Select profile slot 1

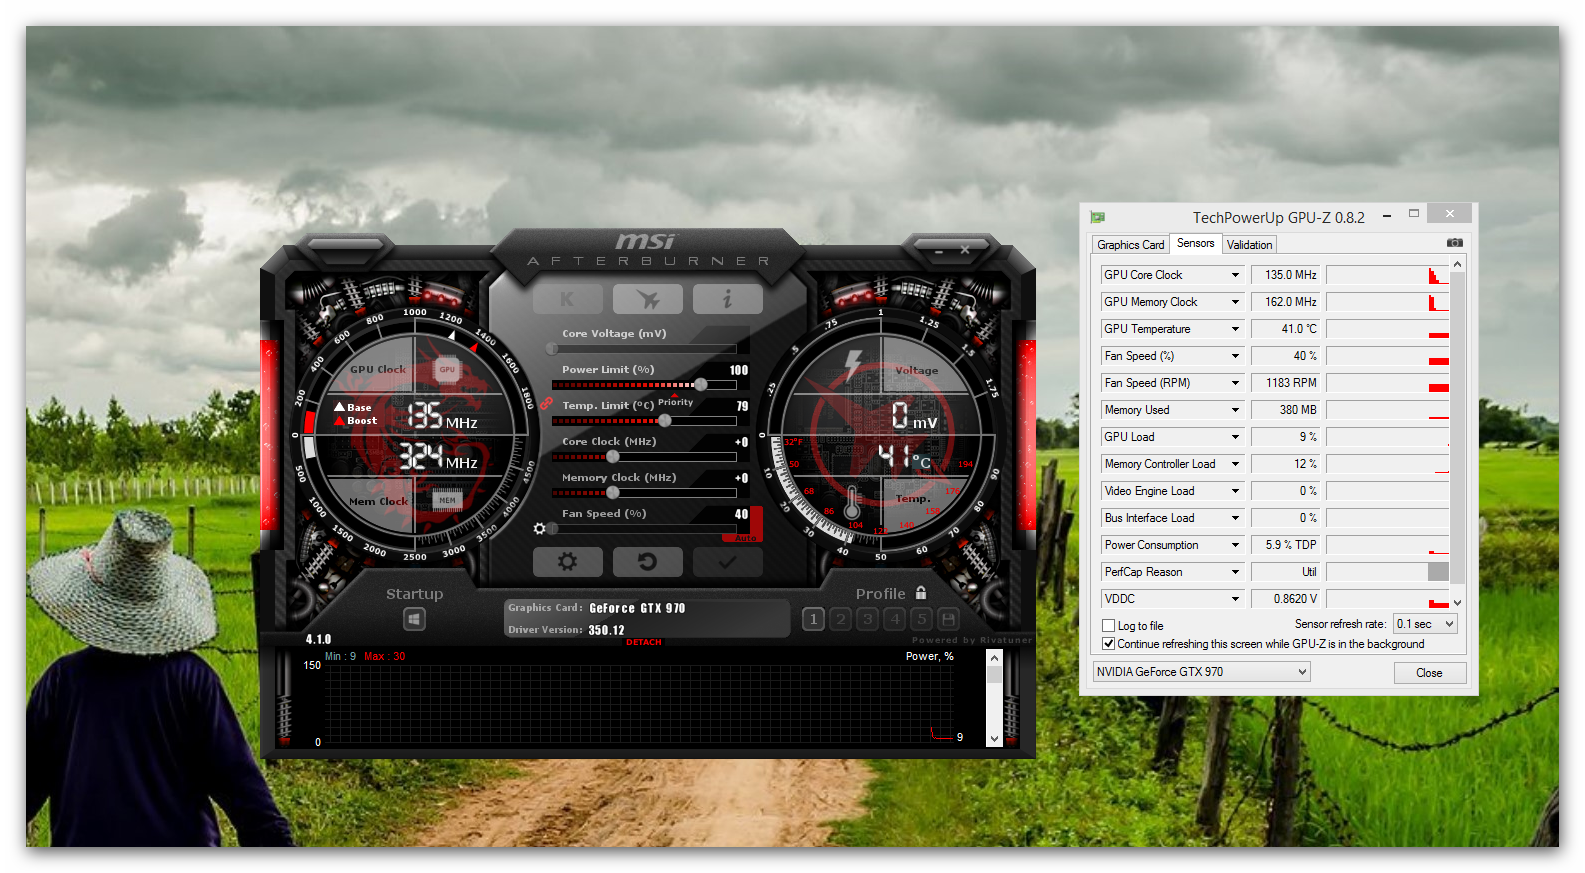(814, 620)
